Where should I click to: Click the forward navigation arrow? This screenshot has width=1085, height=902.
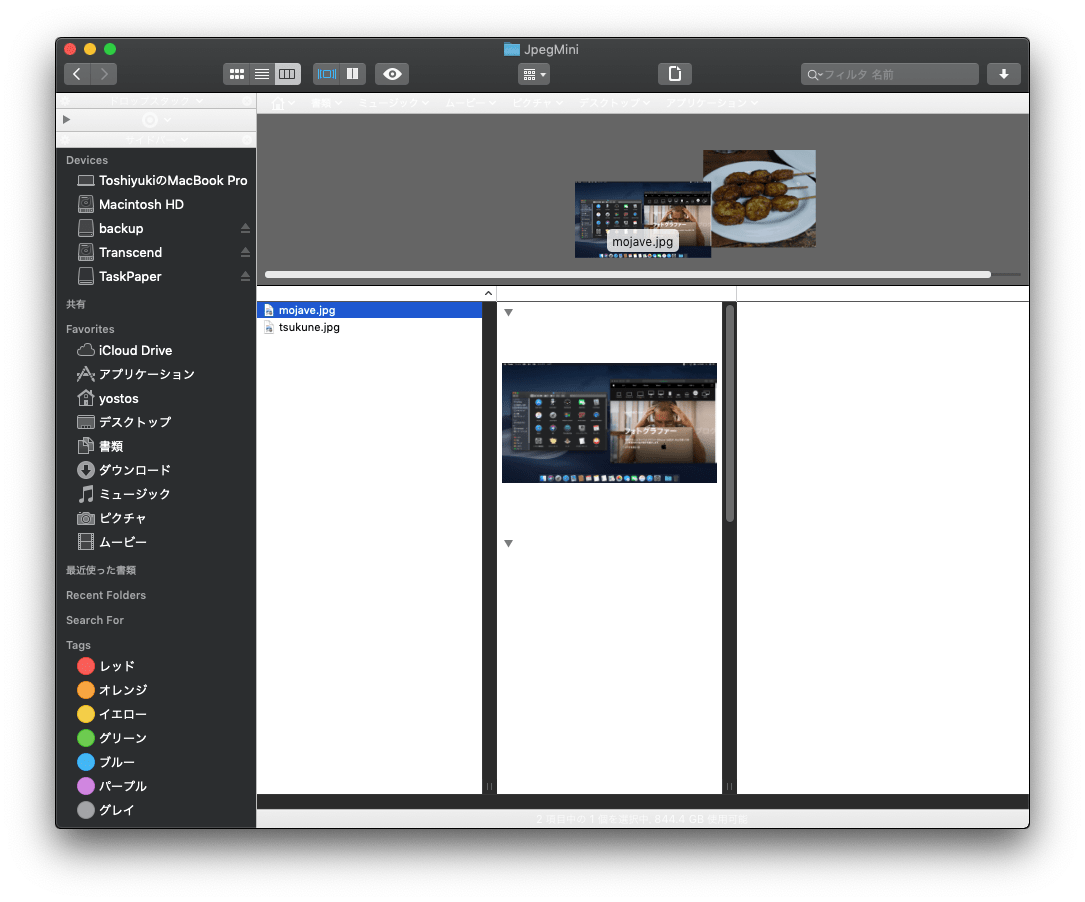[104, 74]
